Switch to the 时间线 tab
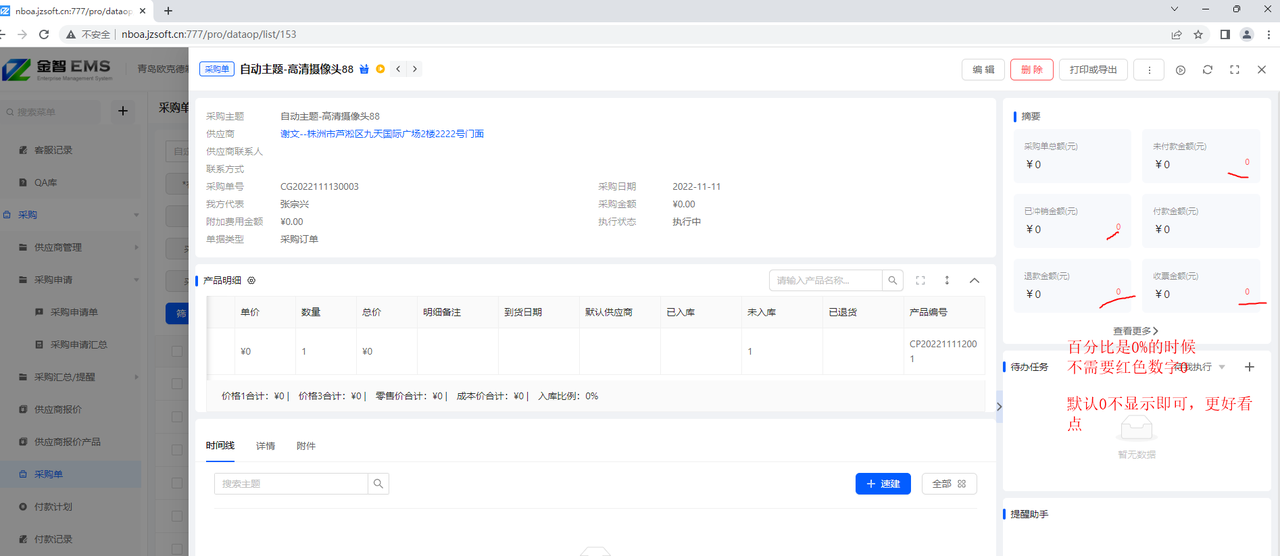 220,446
